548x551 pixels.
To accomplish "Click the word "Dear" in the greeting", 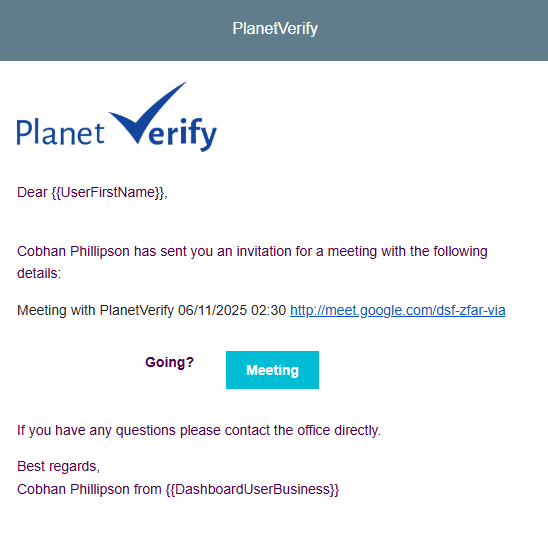I will (x=32, y=192).
